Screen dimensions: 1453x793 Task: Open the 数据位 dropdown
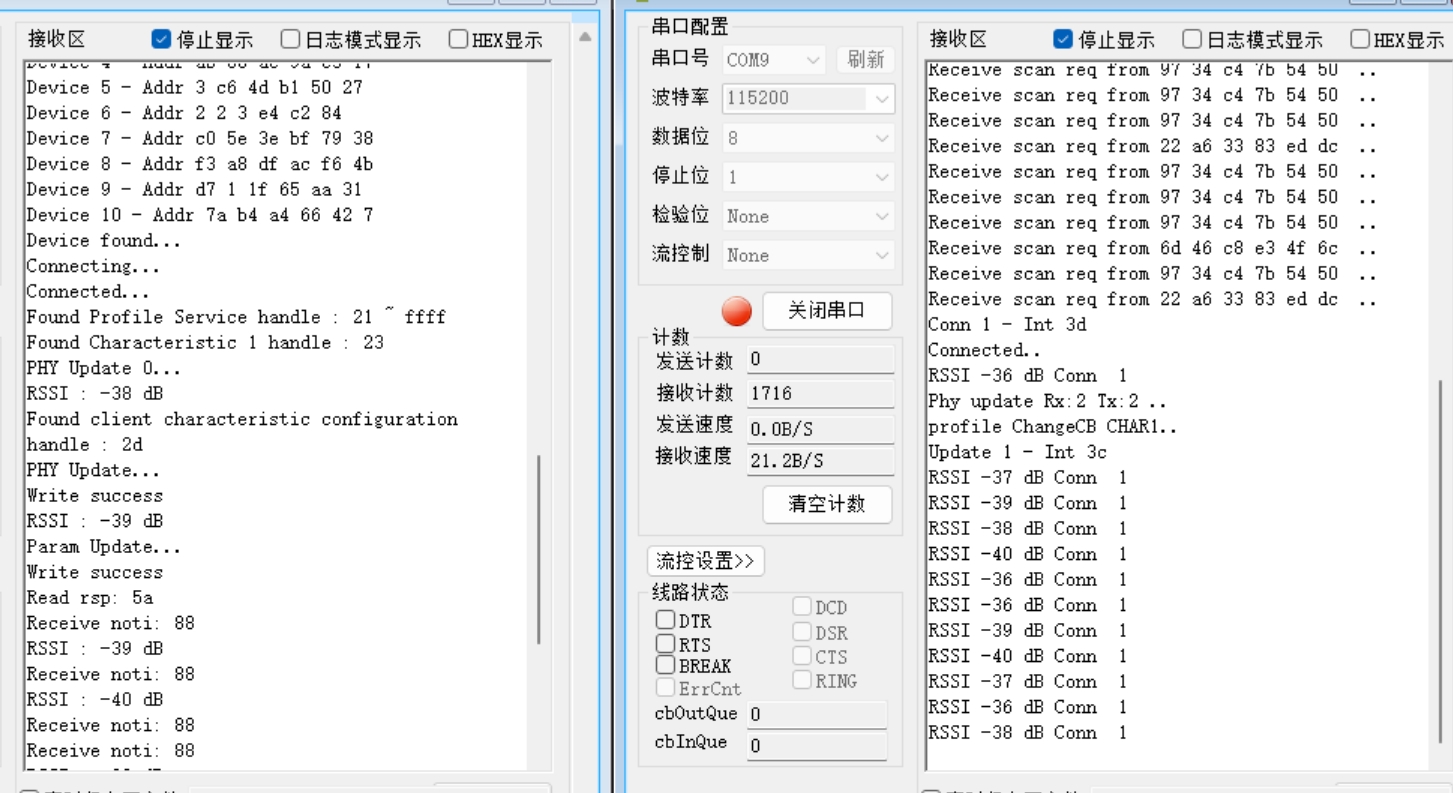808,138
